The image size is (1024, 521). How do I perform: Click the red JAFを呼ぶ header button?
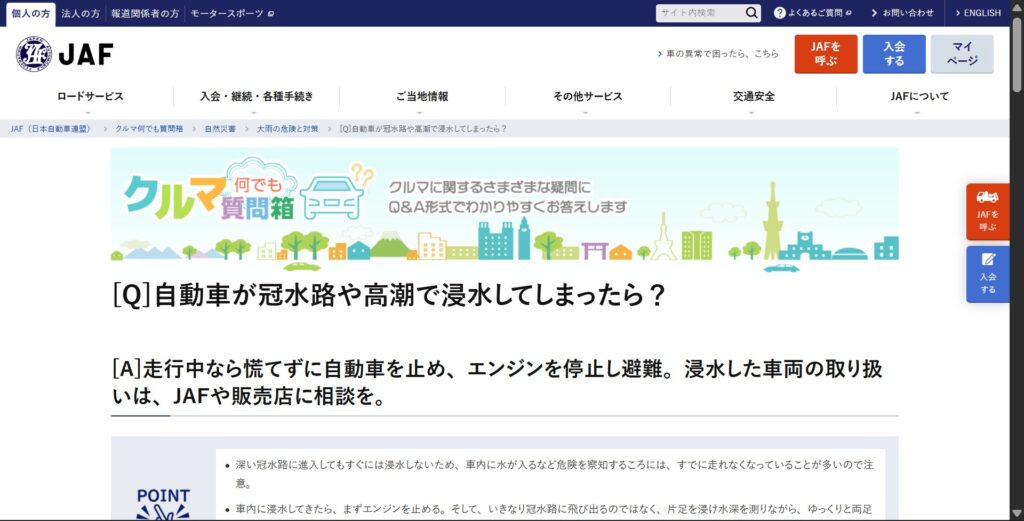(x=825, y=54)
